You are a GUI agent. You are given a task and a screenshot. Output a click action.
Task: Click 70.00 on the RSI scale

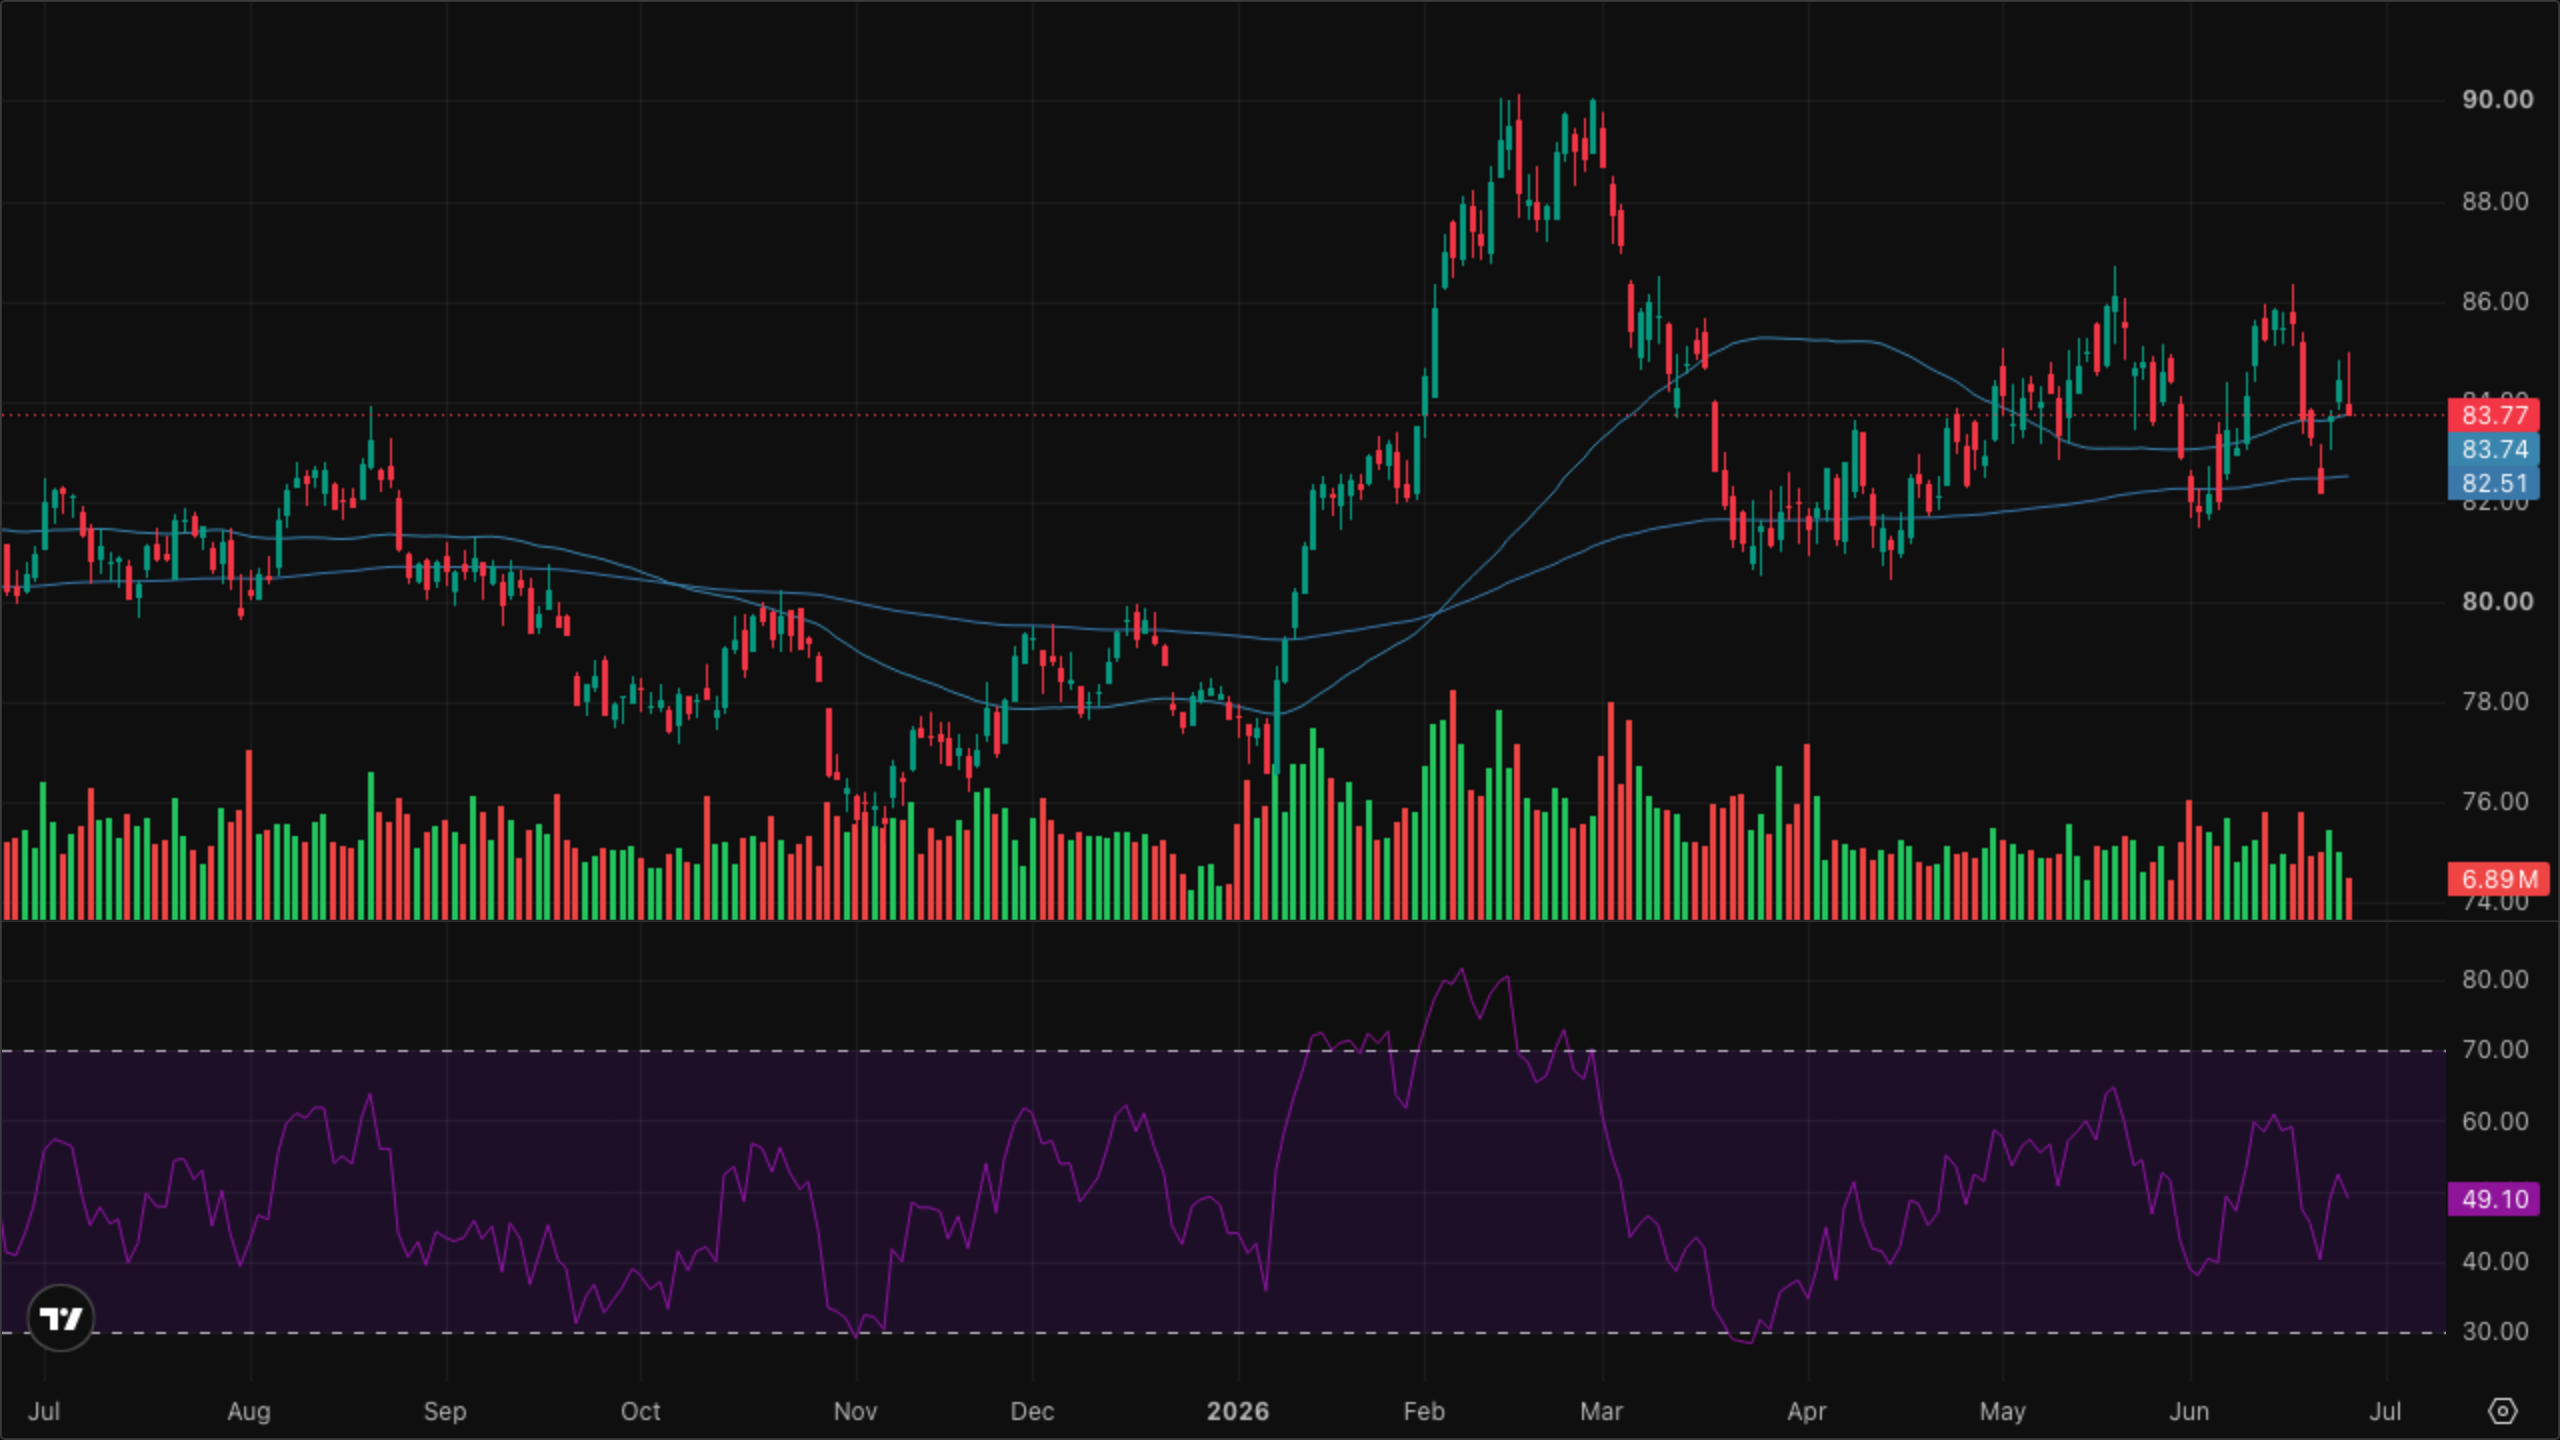(2495, 1049)
